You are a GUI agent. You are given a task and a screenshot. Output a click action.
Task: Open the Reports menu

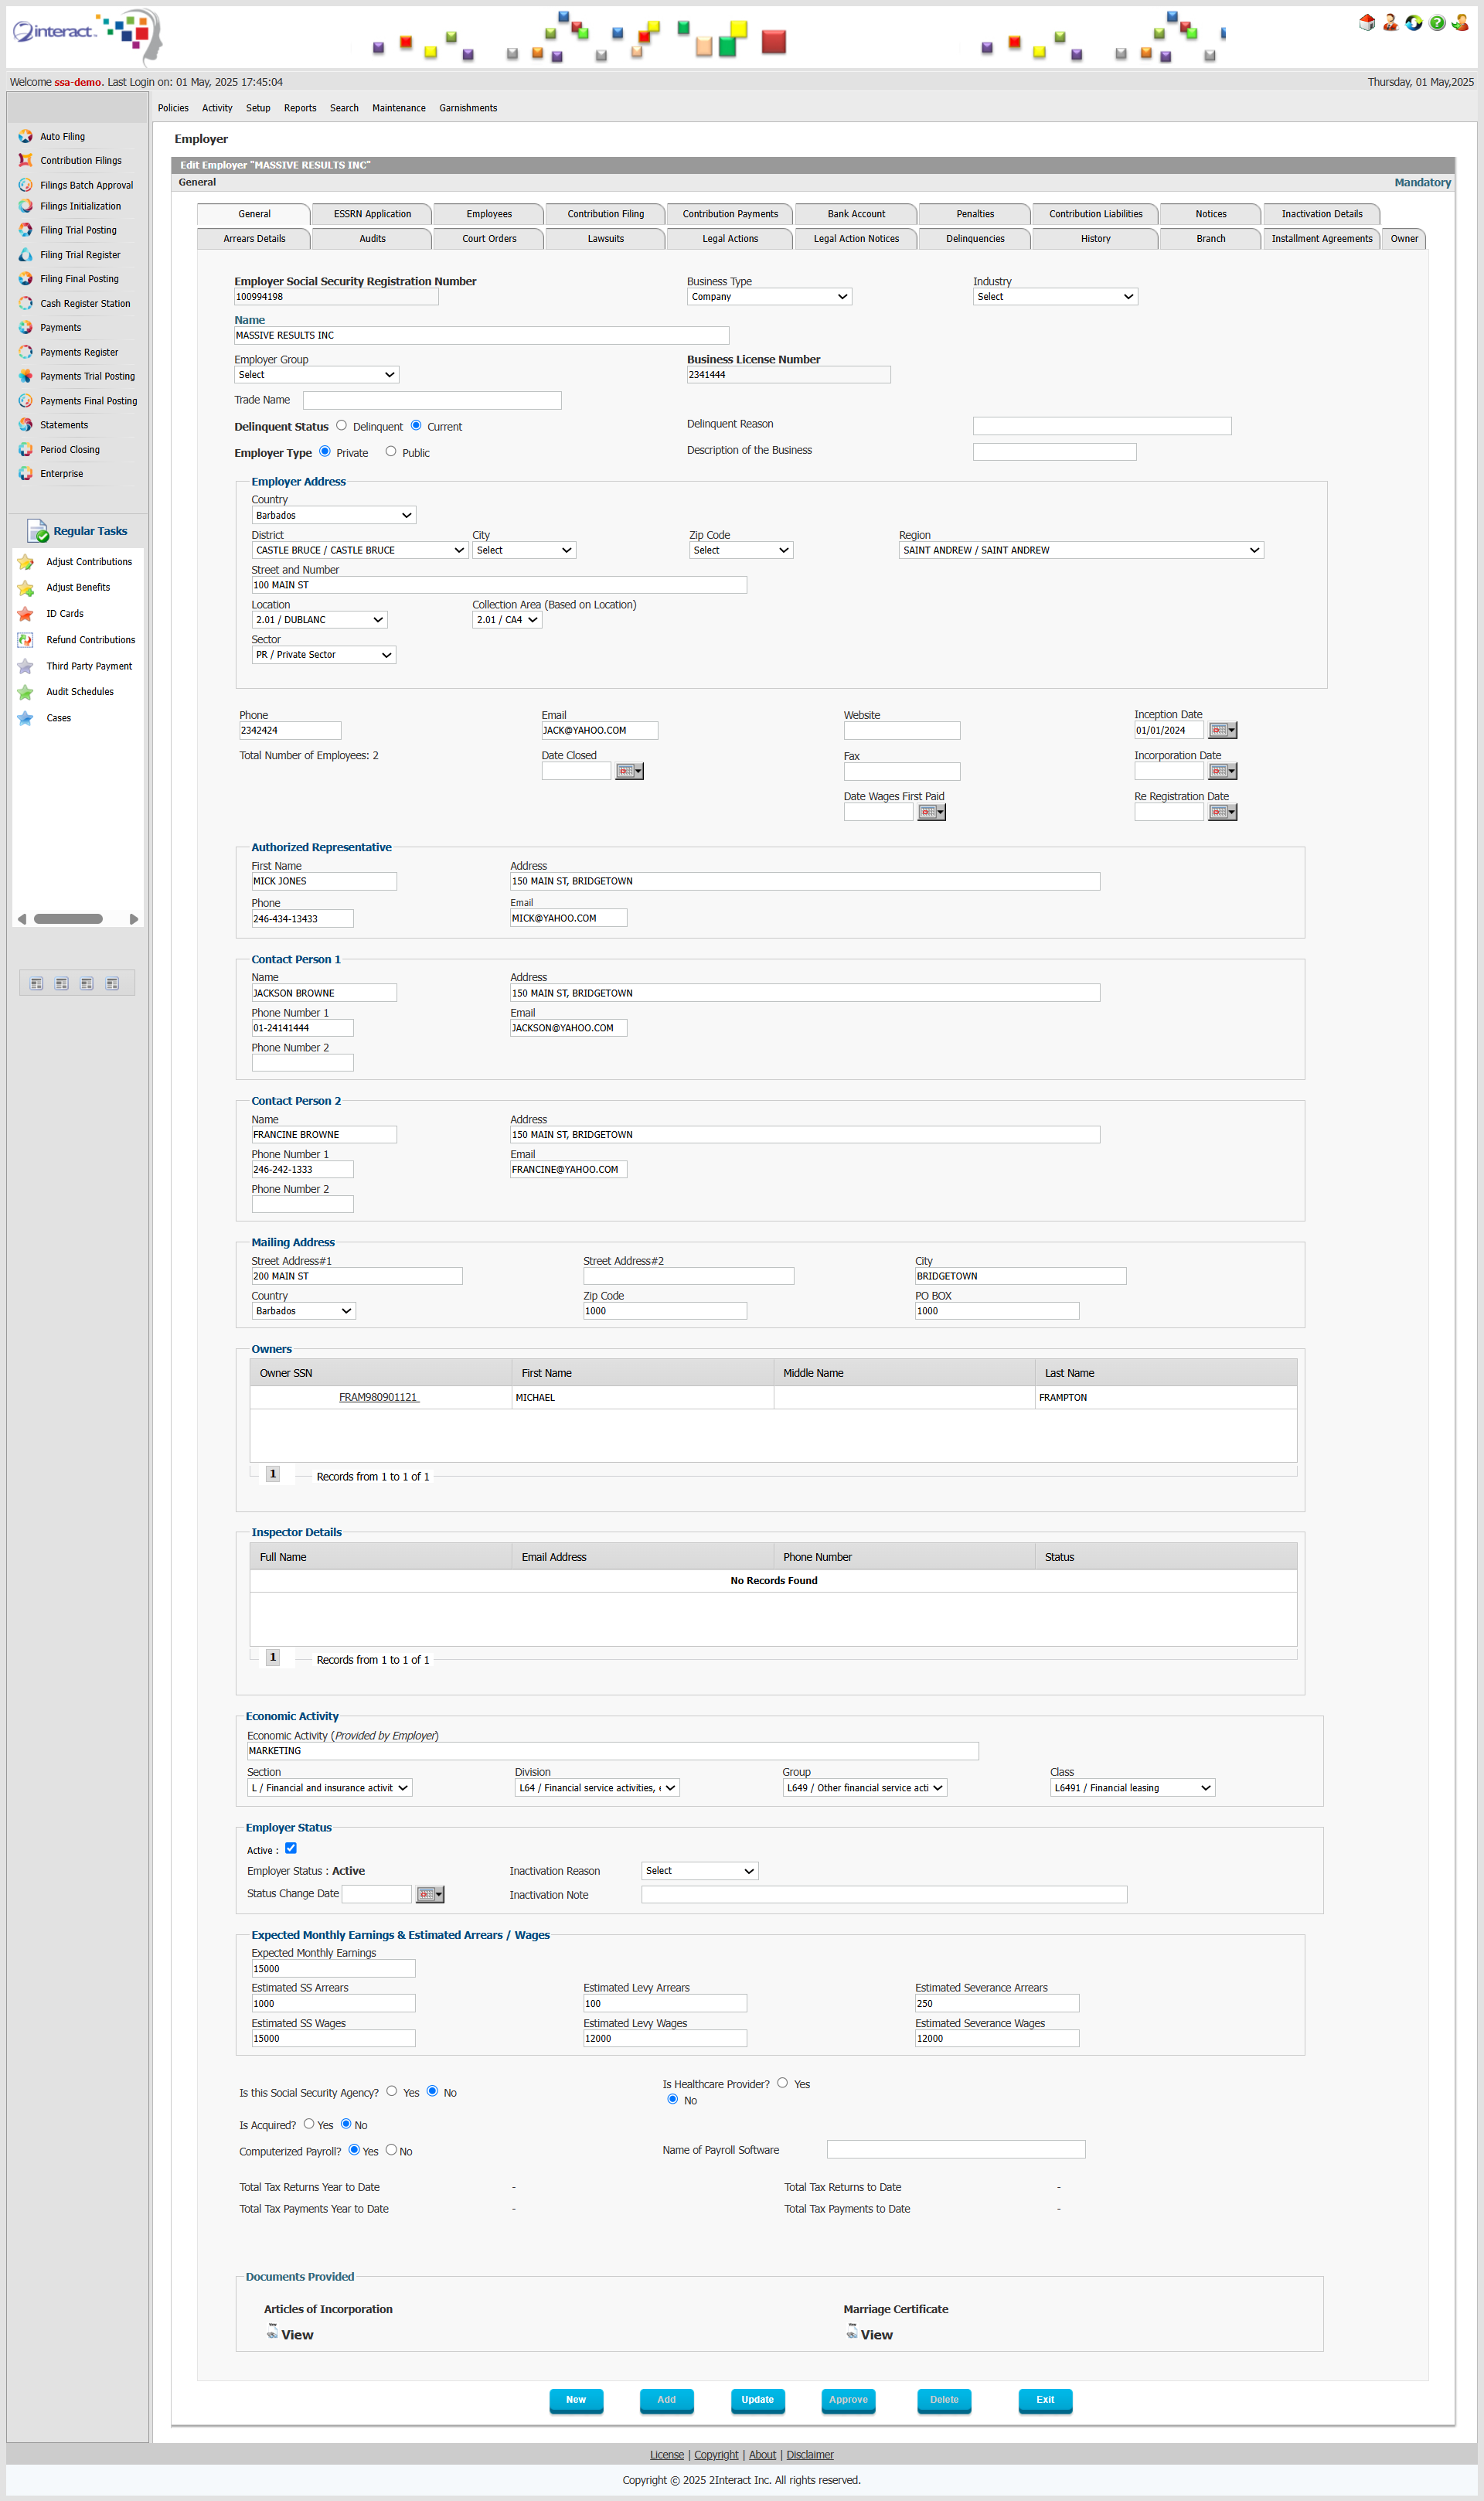point(300,108)
